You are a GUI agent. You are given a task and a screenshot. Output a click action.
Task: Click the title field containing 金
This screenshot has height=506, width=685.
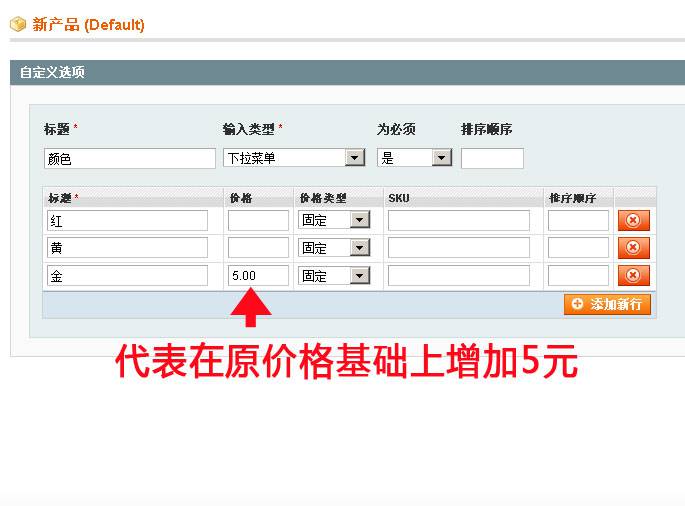point(127,276)
